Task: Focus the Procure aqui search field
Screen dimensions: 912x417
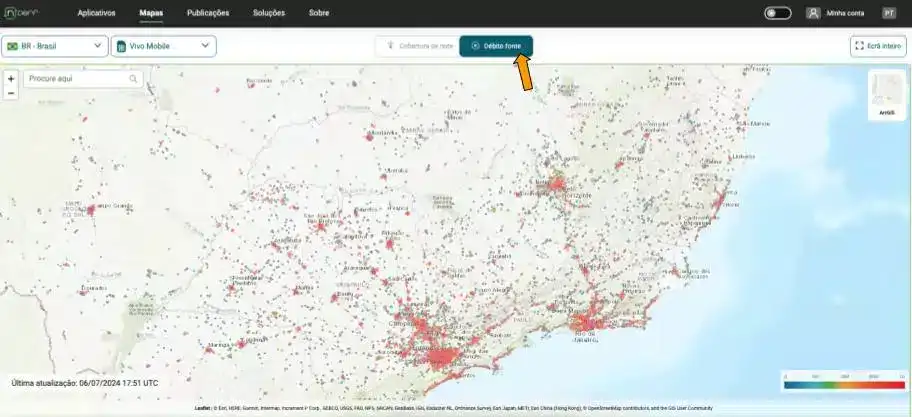Action: (x=83, y=79)
